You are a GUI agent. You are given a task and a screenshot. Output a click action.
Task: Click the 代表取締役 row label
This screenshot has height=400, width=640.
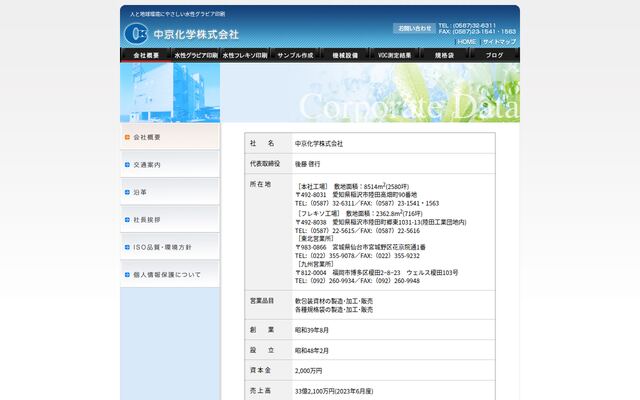265,164
